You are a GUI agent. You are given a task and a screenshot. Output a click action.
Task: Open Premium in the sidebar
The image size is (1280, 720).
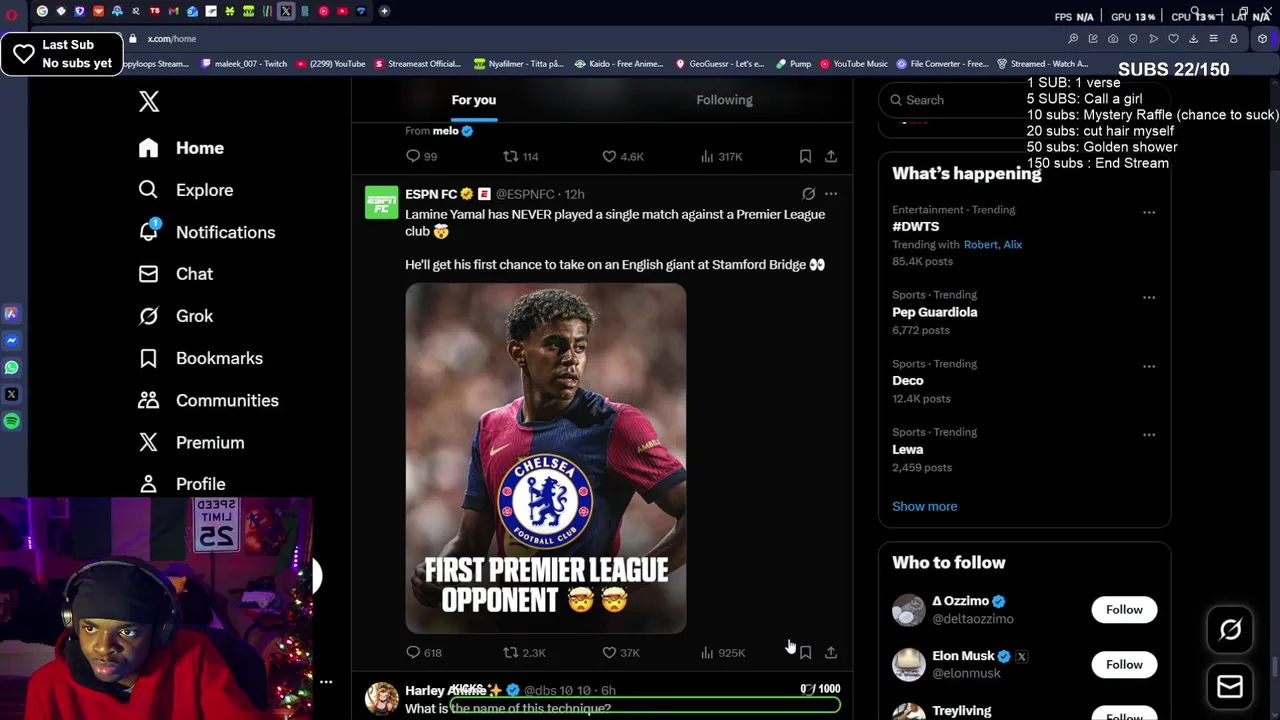pos(191,442)
